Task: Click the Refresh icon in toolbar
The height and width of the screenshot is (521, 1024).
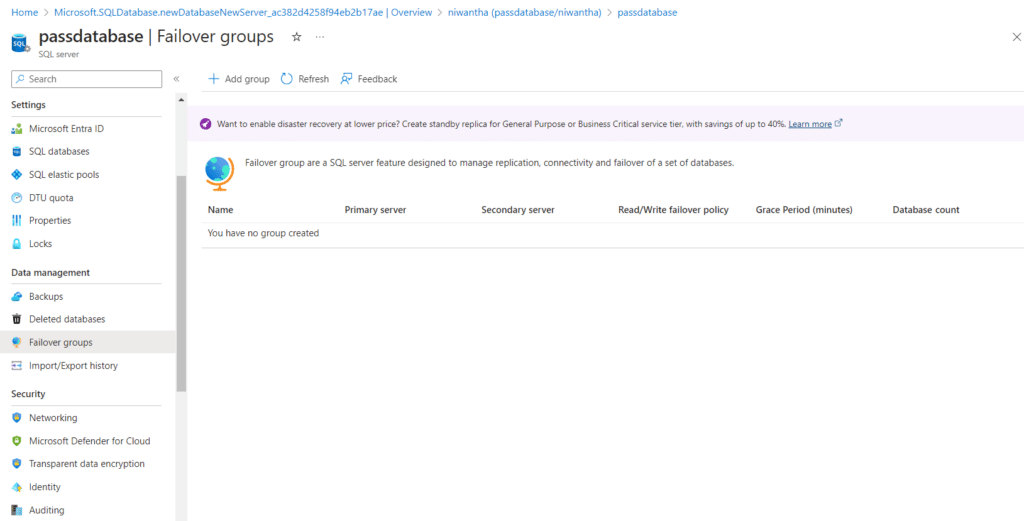Action: [287, 79]
